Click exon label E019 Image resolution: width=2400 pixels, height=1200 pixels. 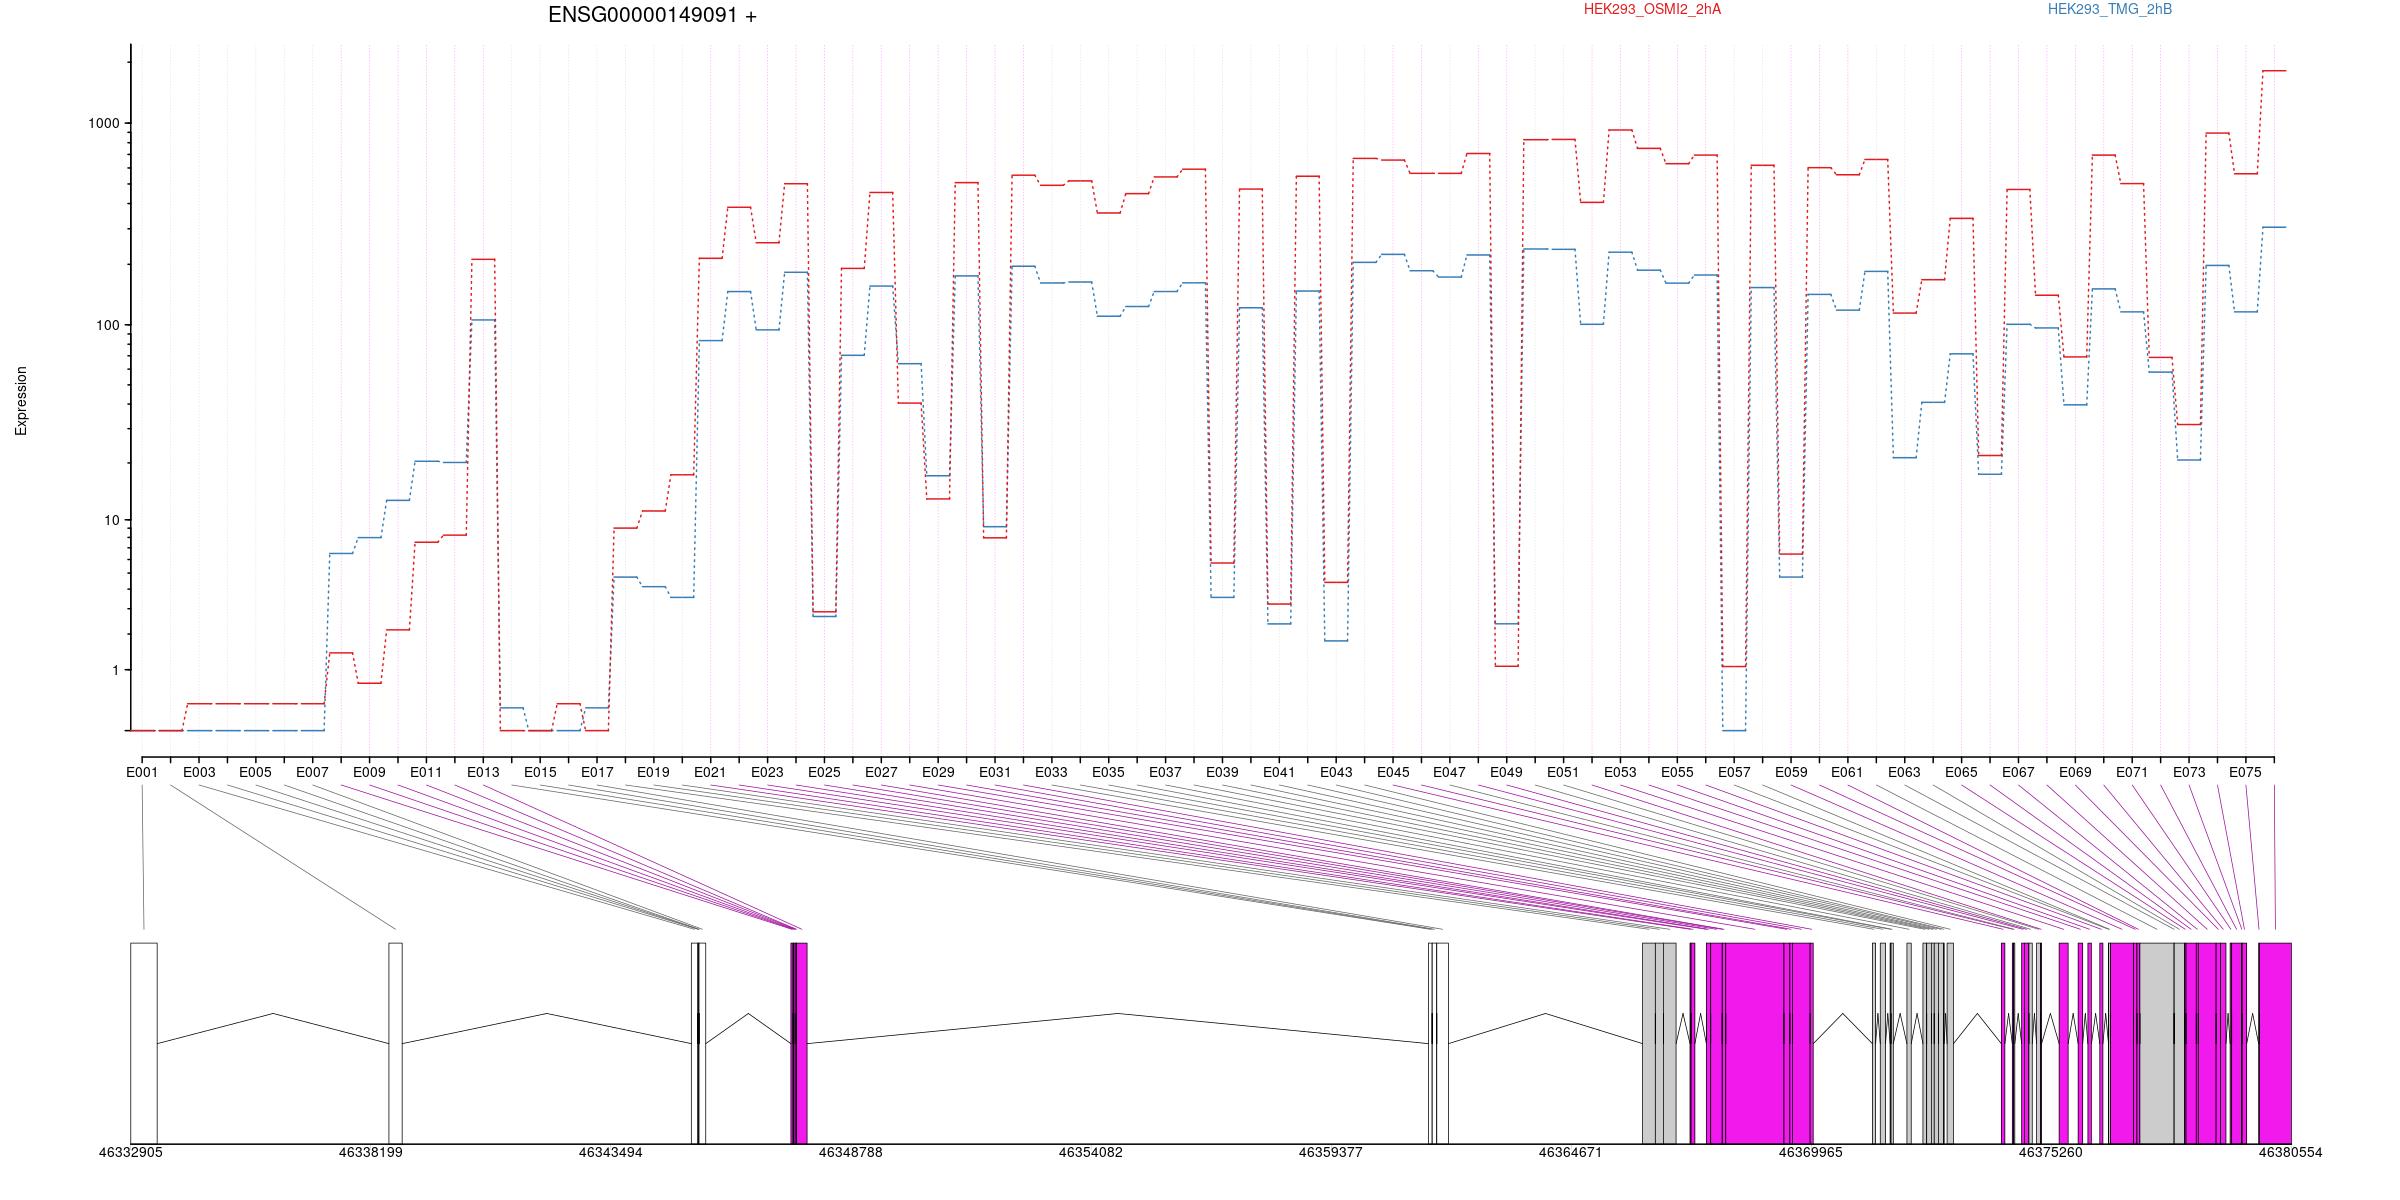pyautogui.click(x=653, y=772)
